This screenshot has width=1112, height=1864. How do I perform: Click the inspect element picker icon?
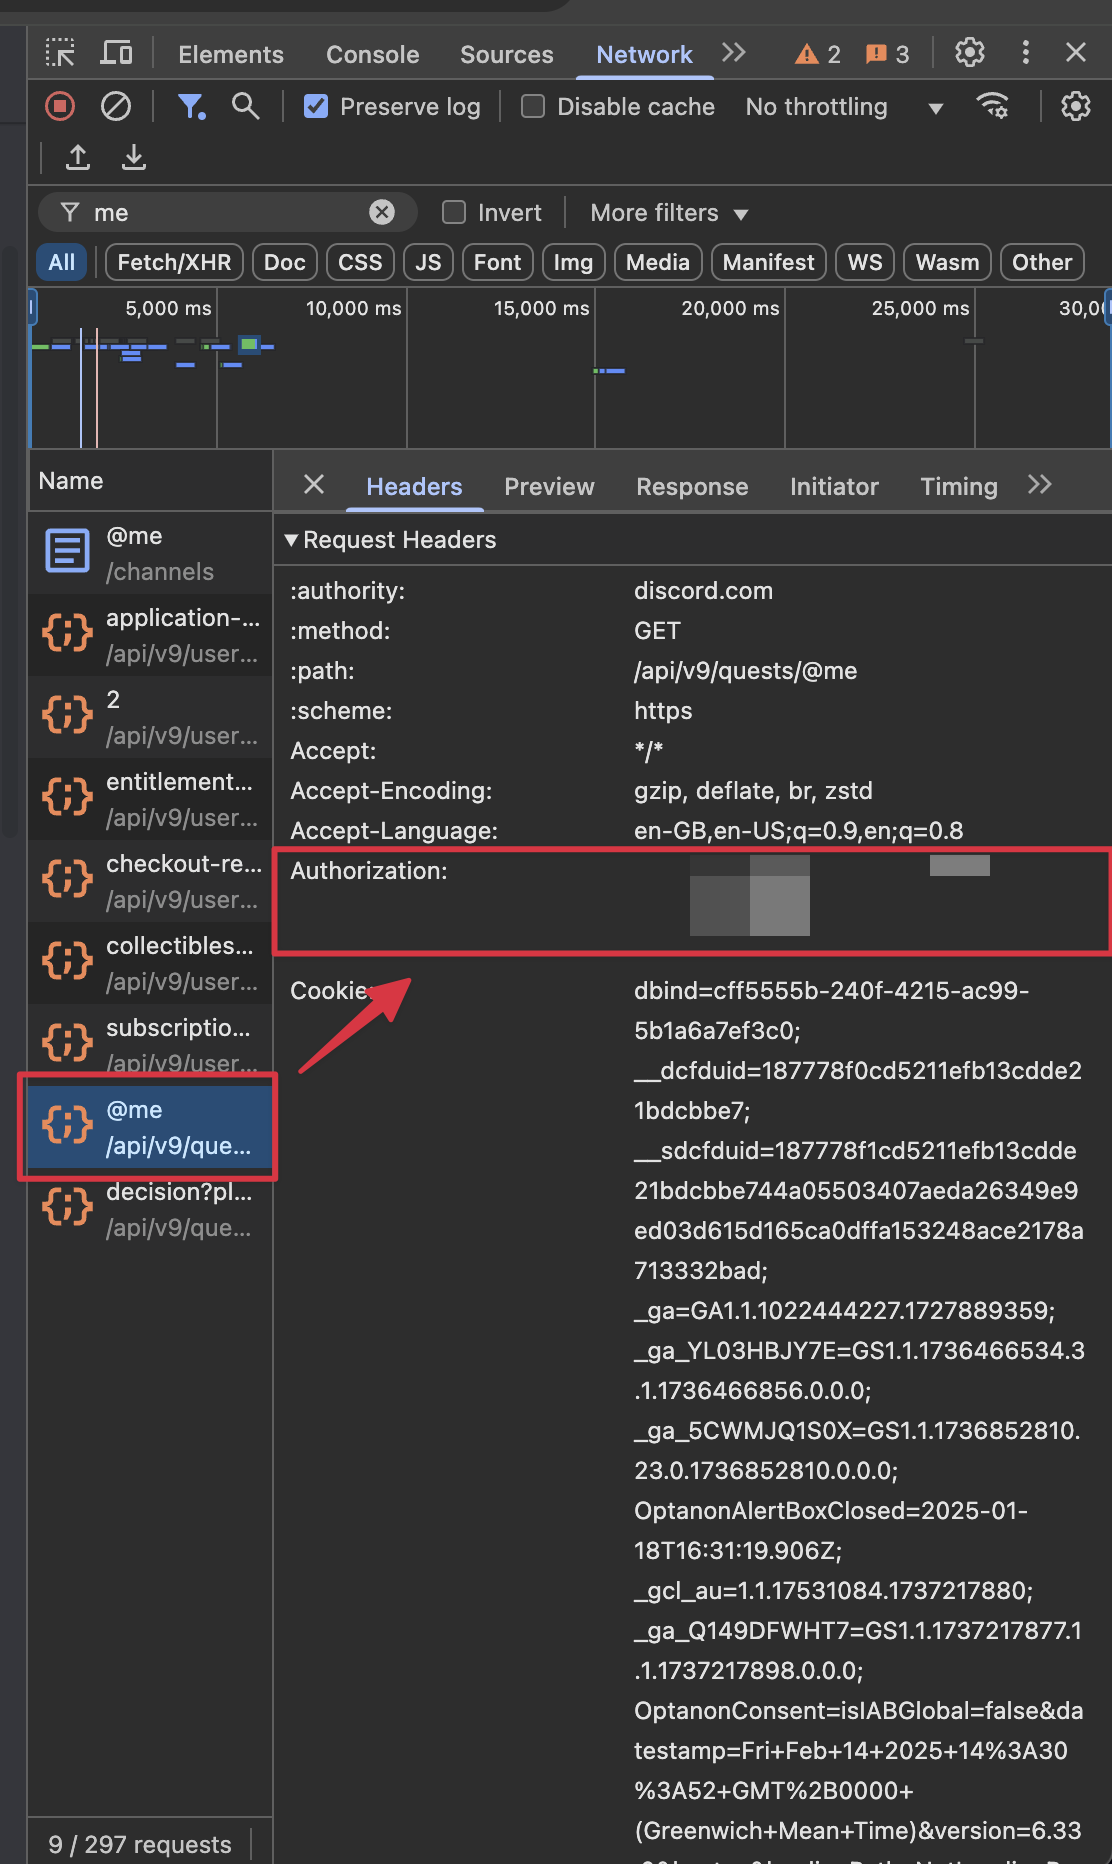click(60, 53)
